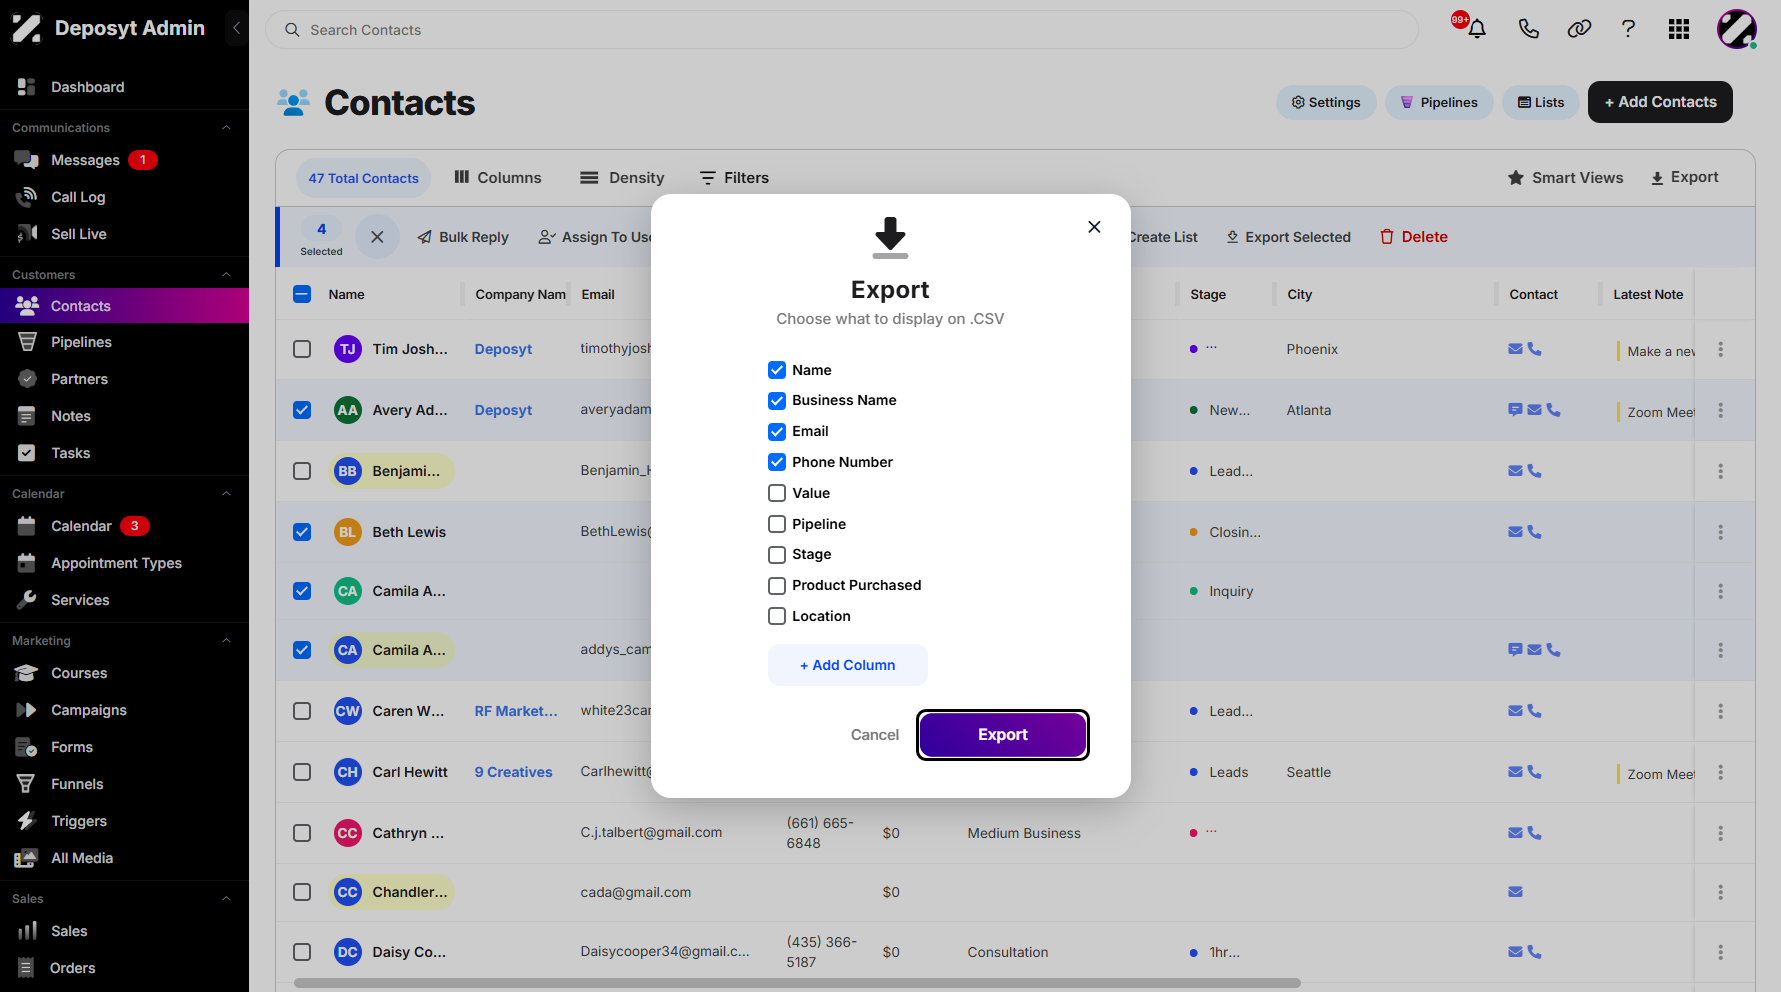The width and height of the screenshot is (1781, 992).
Task: Open the help question mark icon
Action: 1628,29
